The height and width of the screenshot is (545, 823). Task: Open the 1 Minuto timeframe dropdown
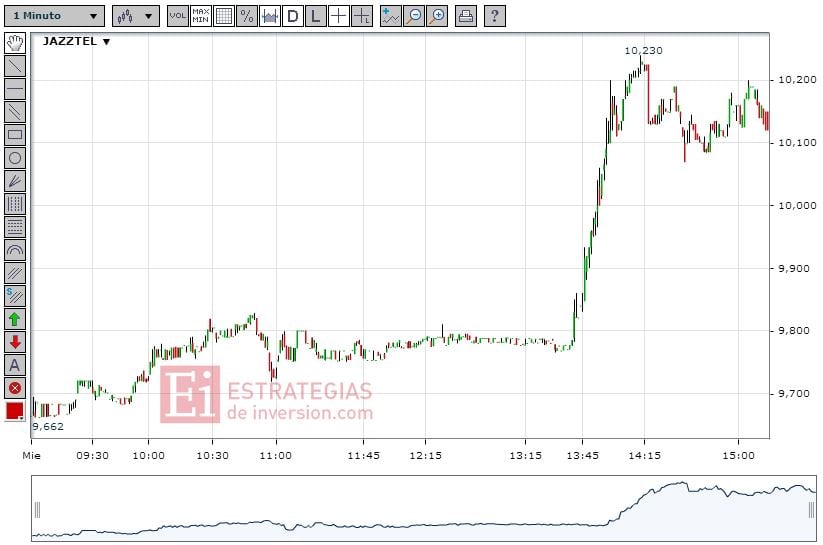[55, 16]
